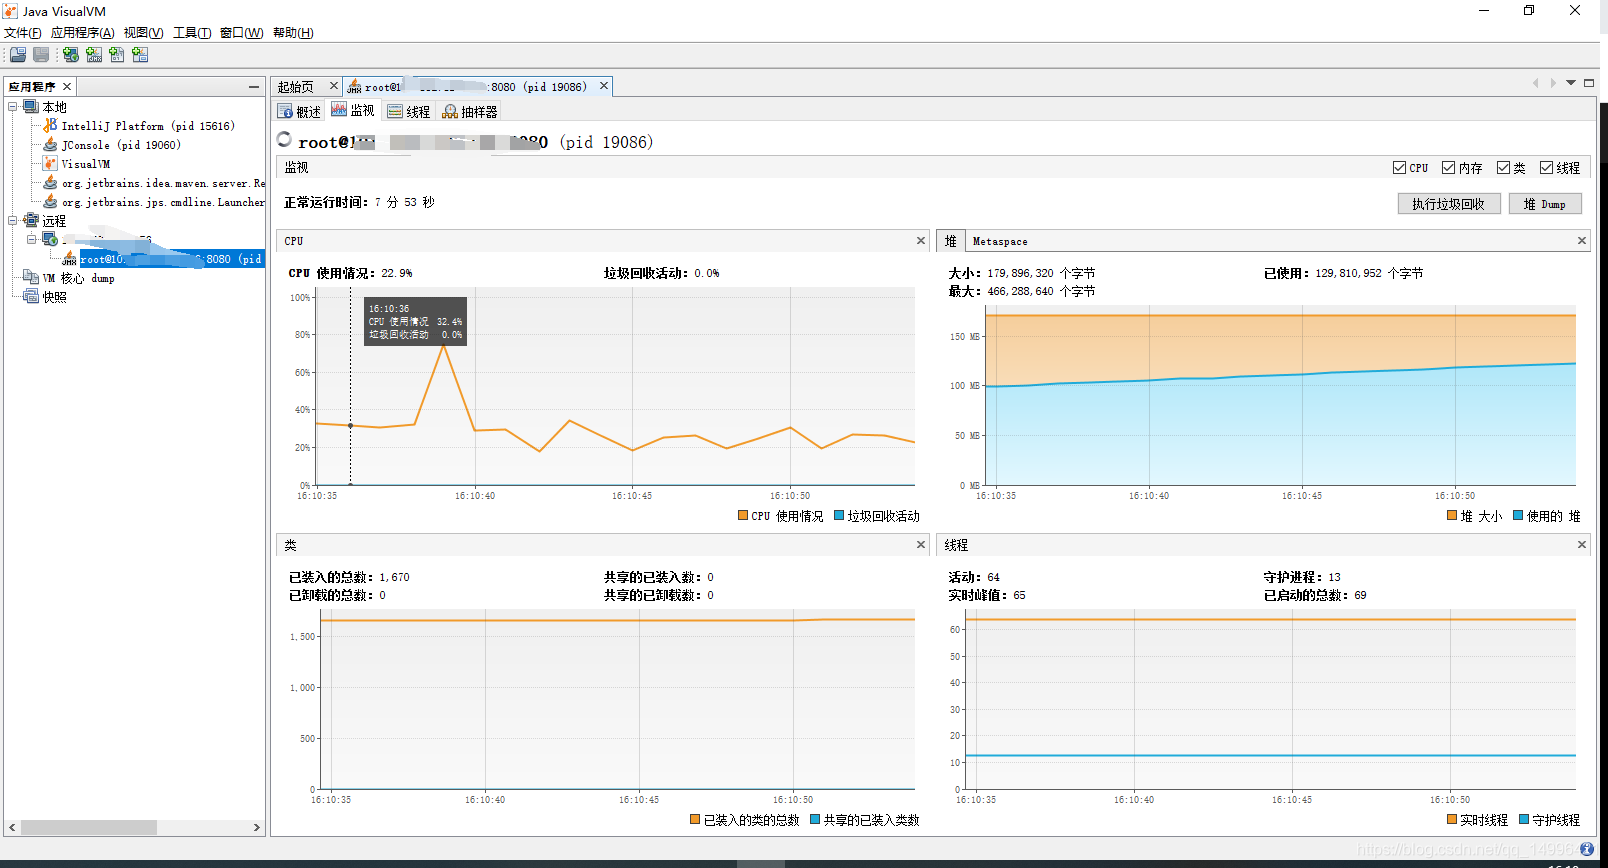Switch to the 监视 tab
This screenshot has height=868, width=1608.
click(x=353, y=110)
